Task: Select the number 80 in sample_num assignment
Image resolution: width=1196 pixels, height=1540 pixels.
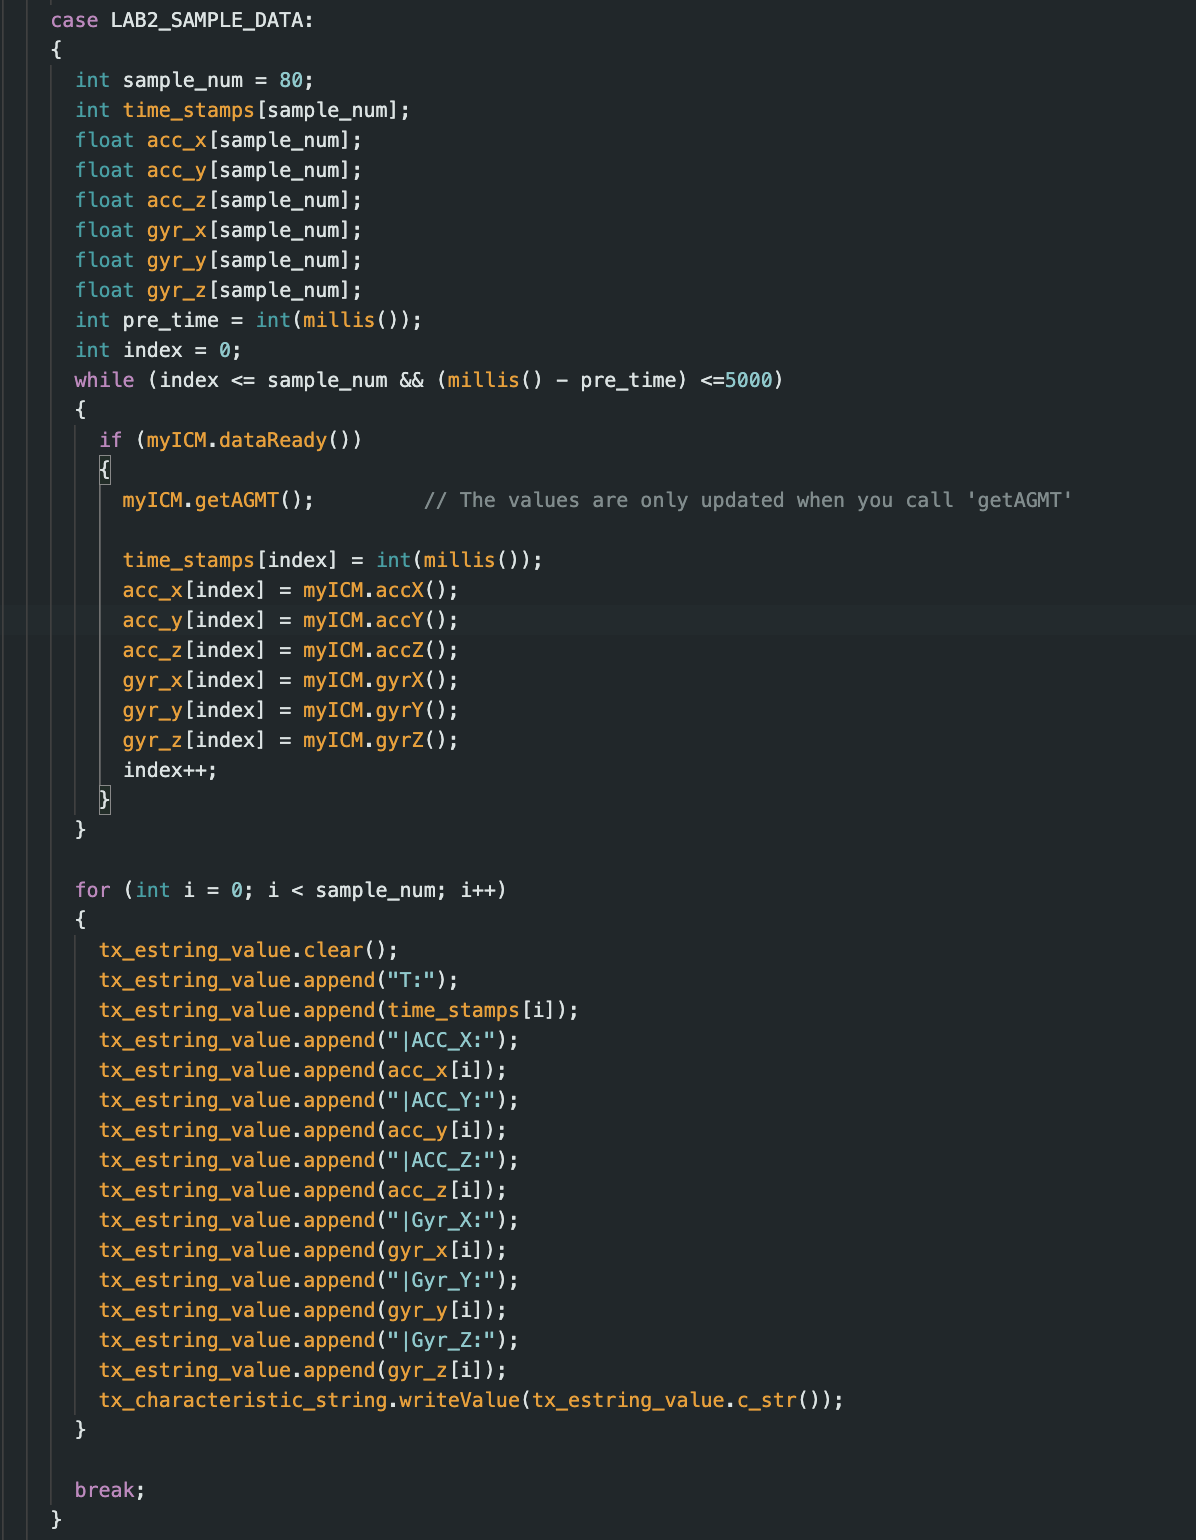Action: click(291, 80)
